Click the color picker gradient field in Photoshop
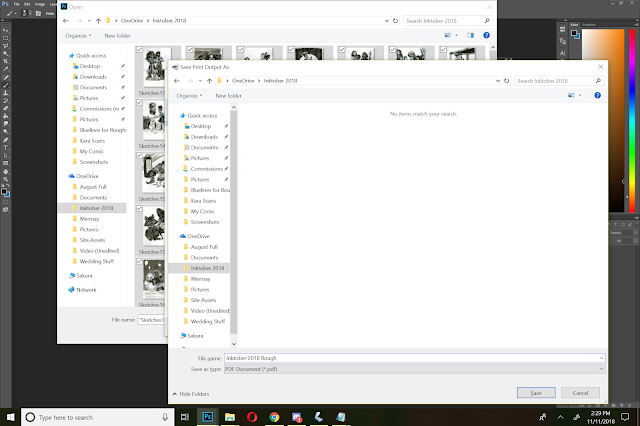Image resolution: width=640 pixels, height=426 pixels. click(603, 120)
